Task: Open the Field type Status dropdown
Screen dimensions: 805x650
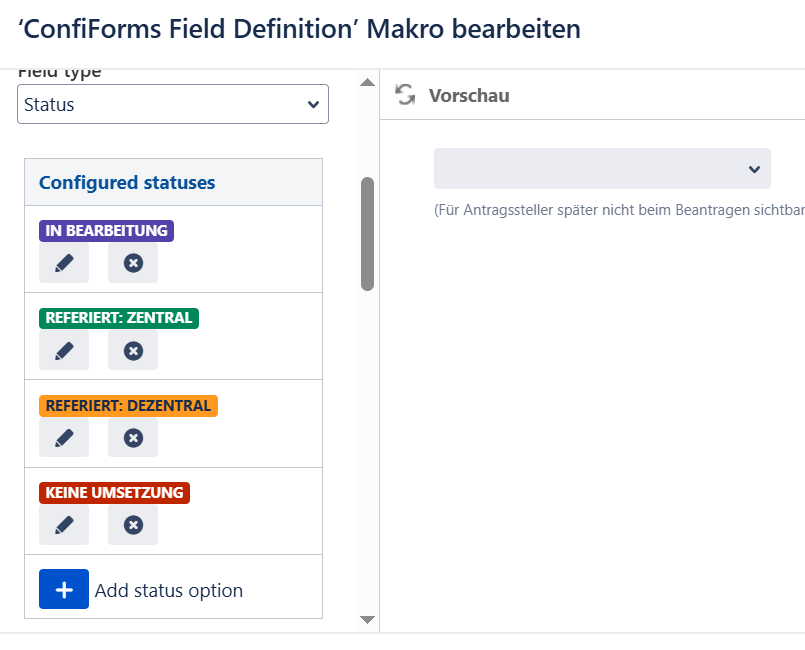Action: 172,104
